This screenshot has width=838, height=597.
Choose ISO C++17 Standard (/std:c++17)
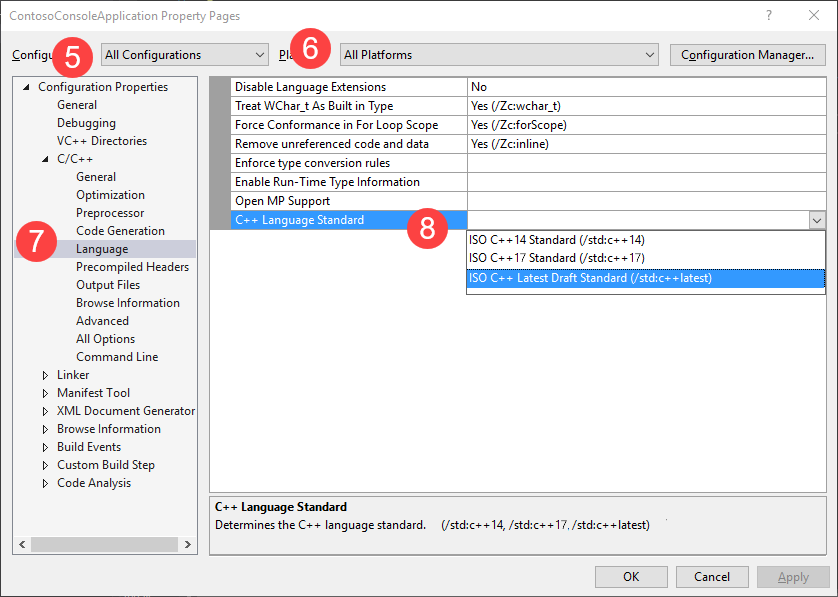pyautogui.click(x=646, y=258)
